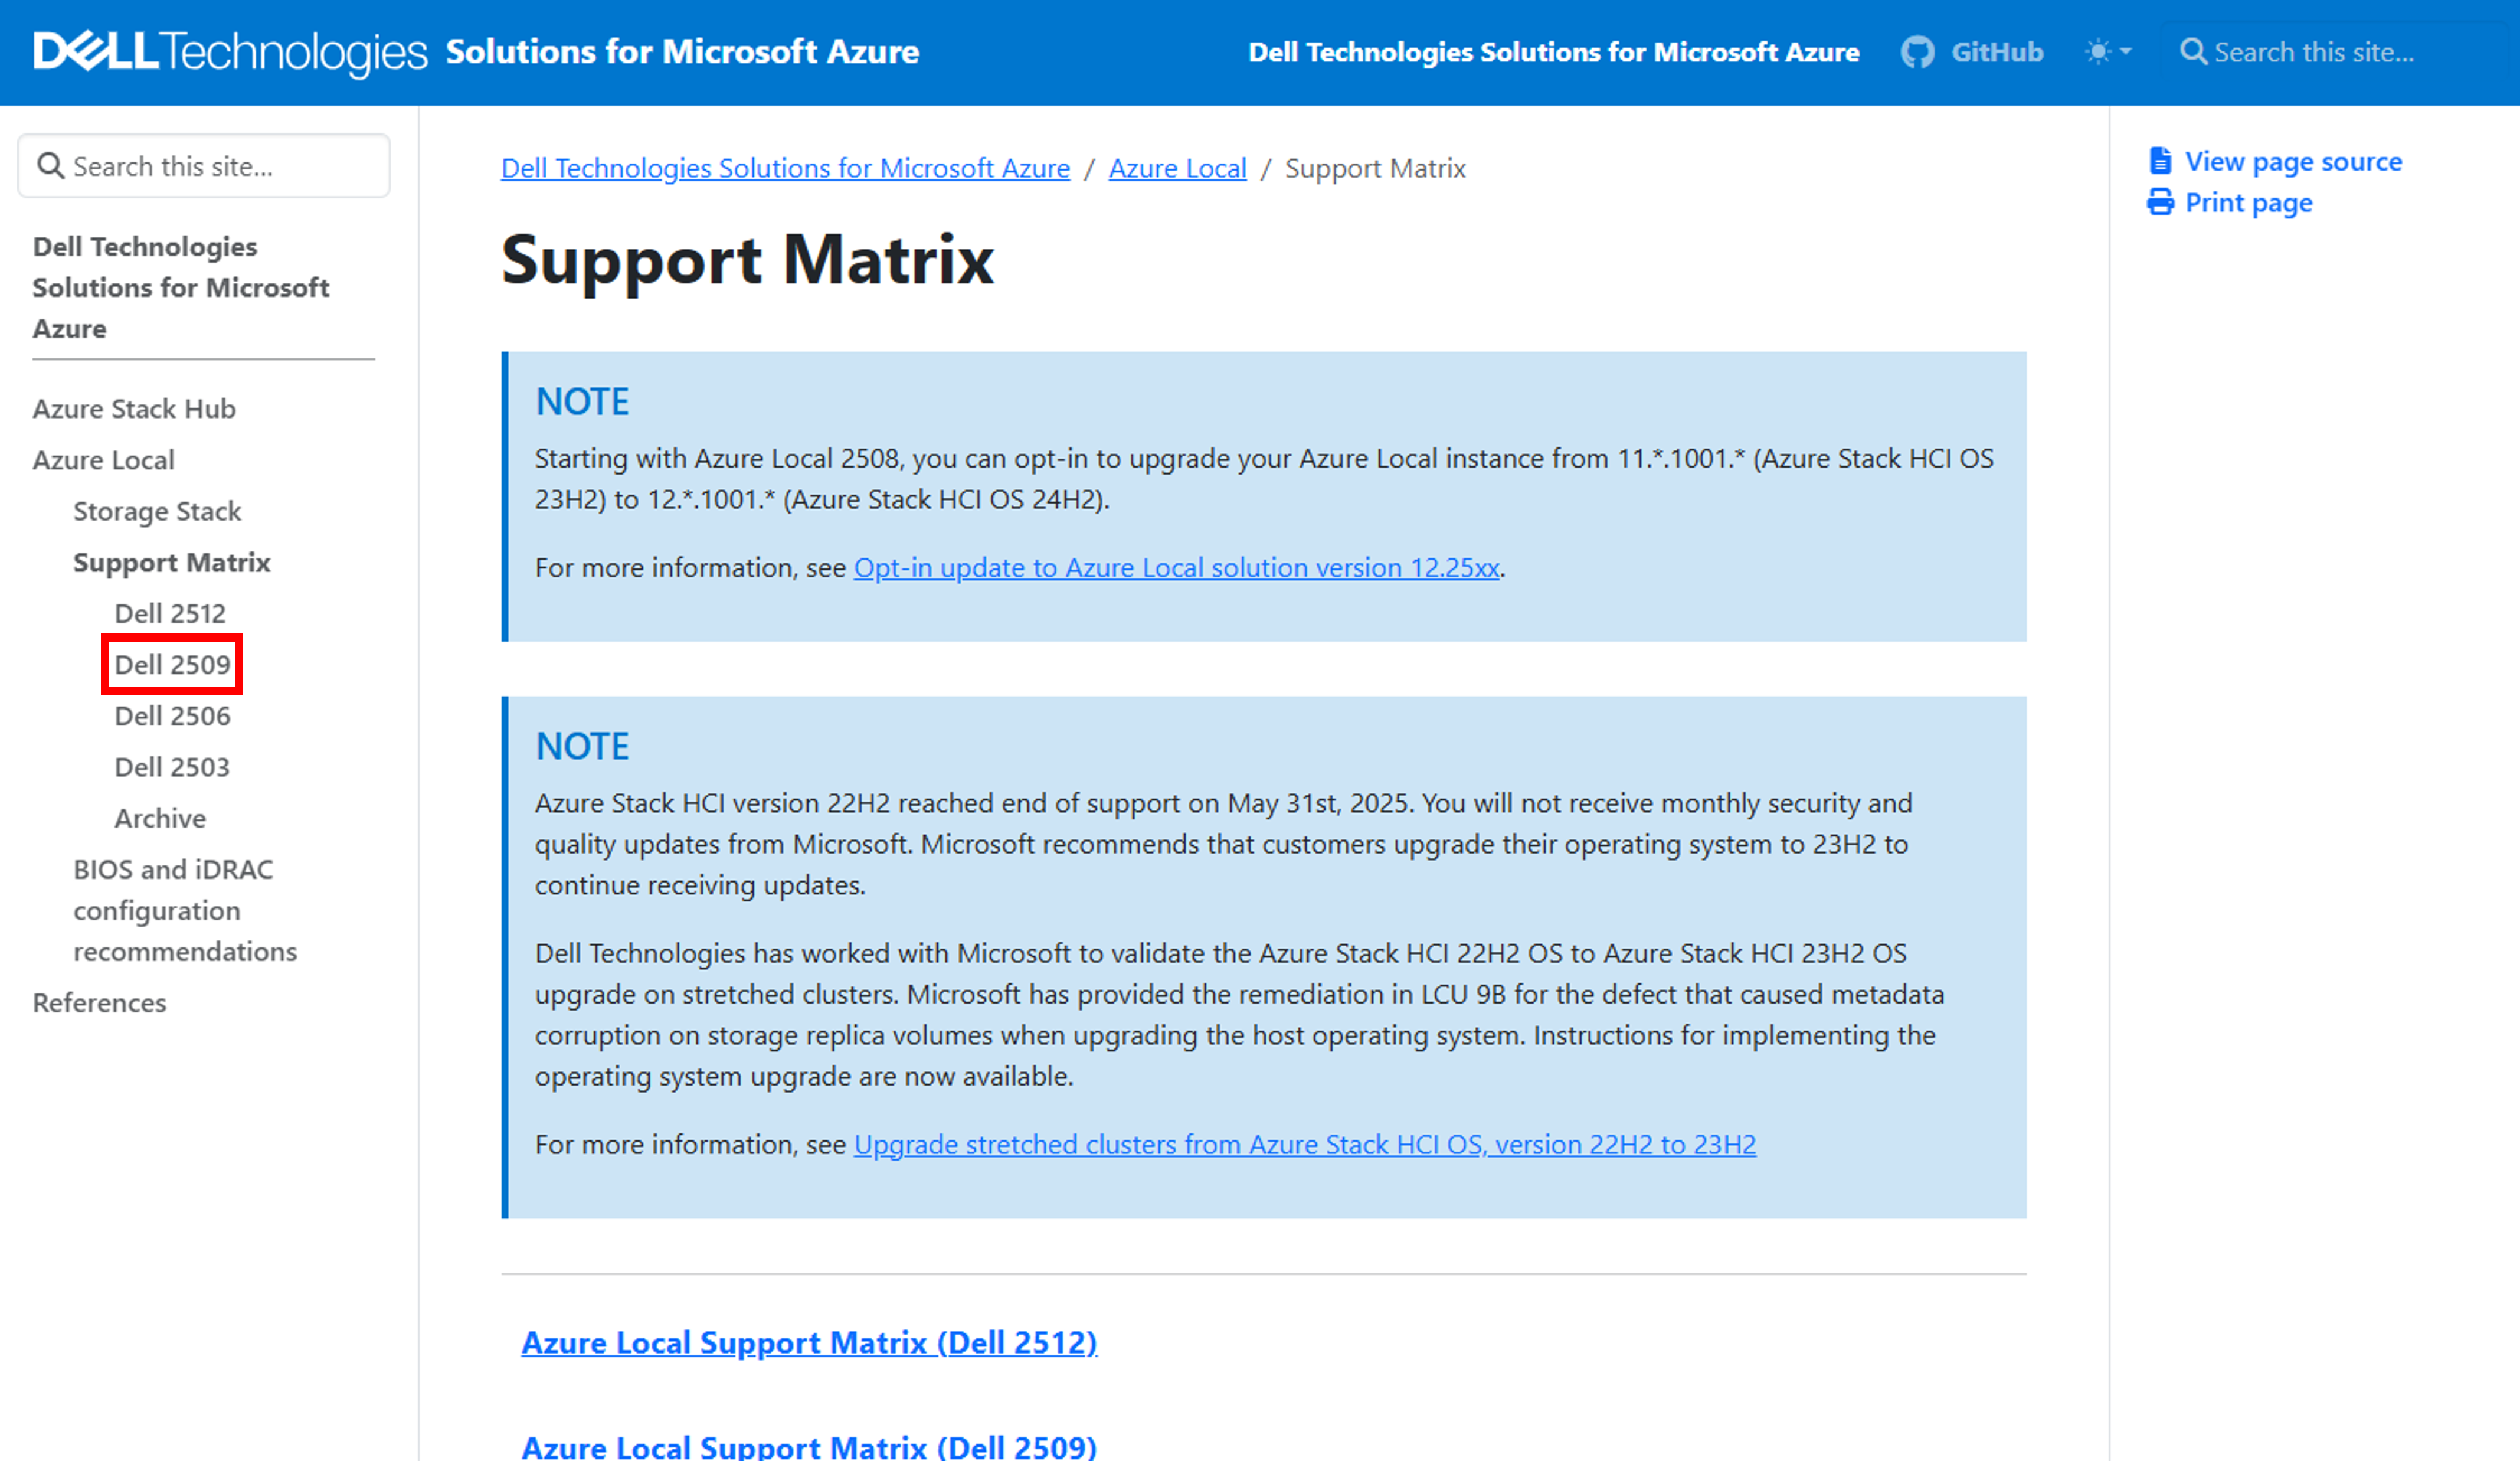The height and width of the screenshot is (1461, 2520).
Task: Click the sidebar search magnifier icon
Action: tap(50, 166)
